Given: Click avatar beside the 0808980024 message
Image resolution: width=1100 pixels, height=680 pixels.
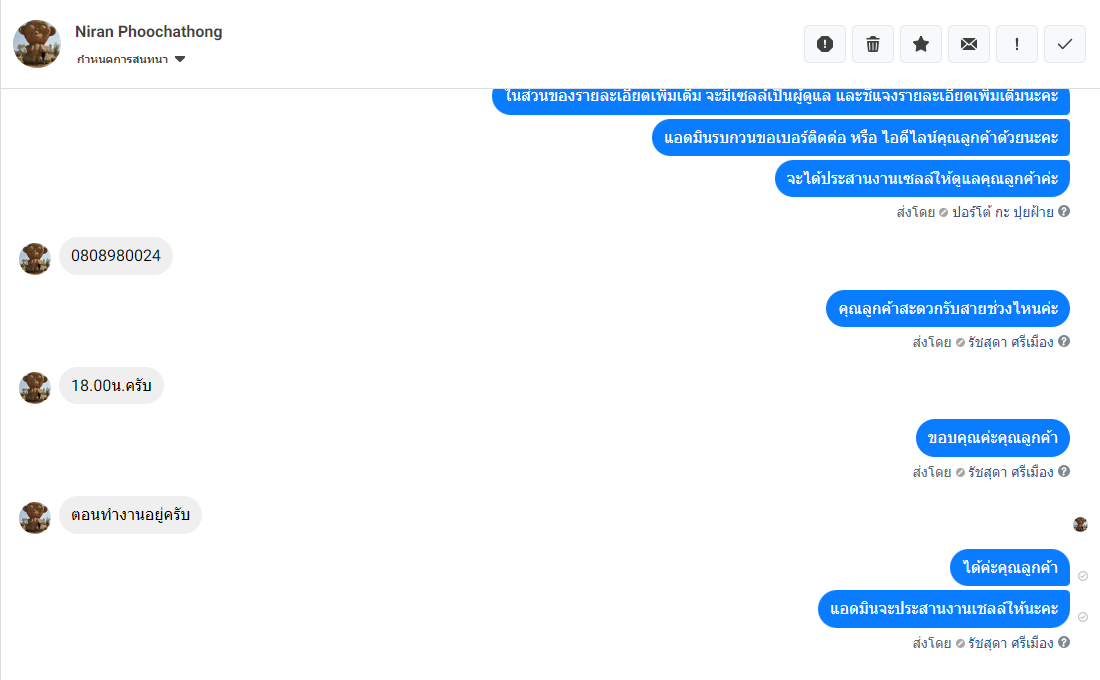Looking at the screenshot, I should [x=35, y=259].
